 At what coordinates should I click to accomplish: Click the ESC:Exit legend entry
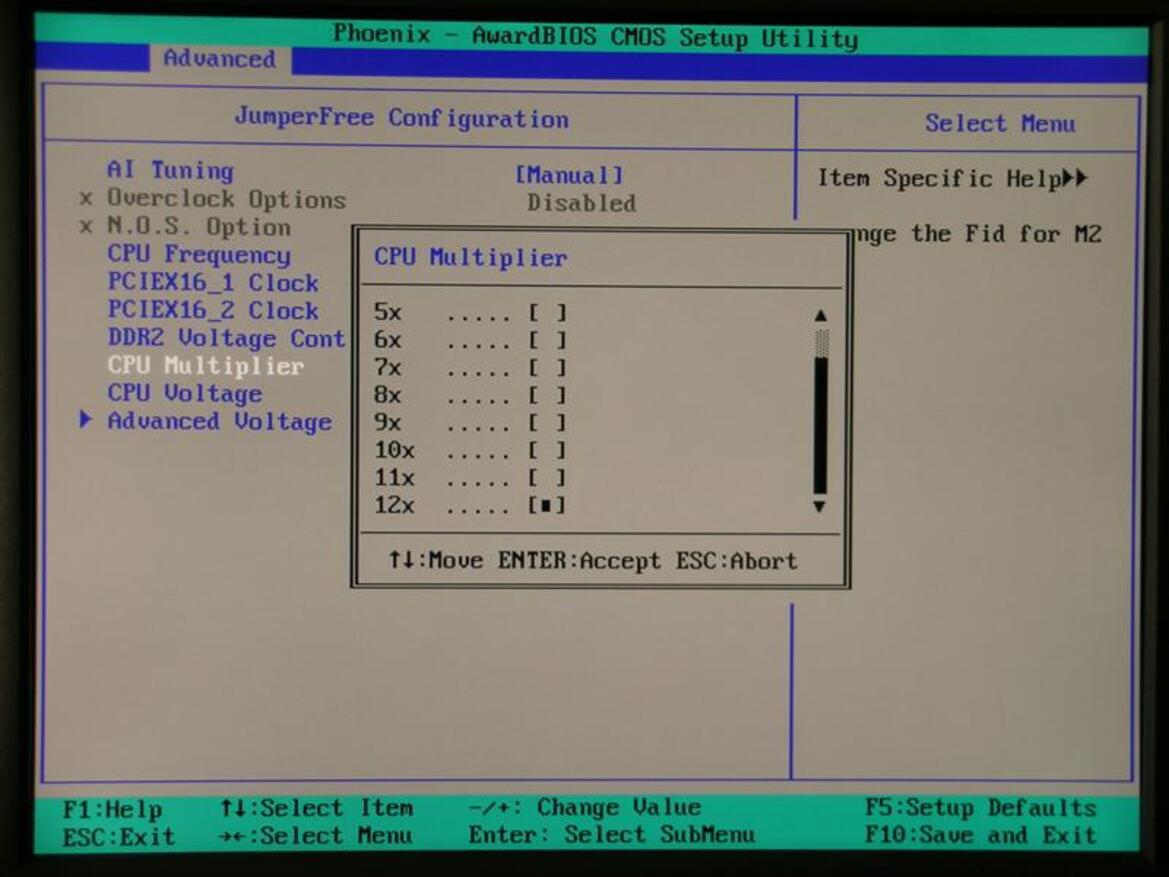(x=119, y=837)
